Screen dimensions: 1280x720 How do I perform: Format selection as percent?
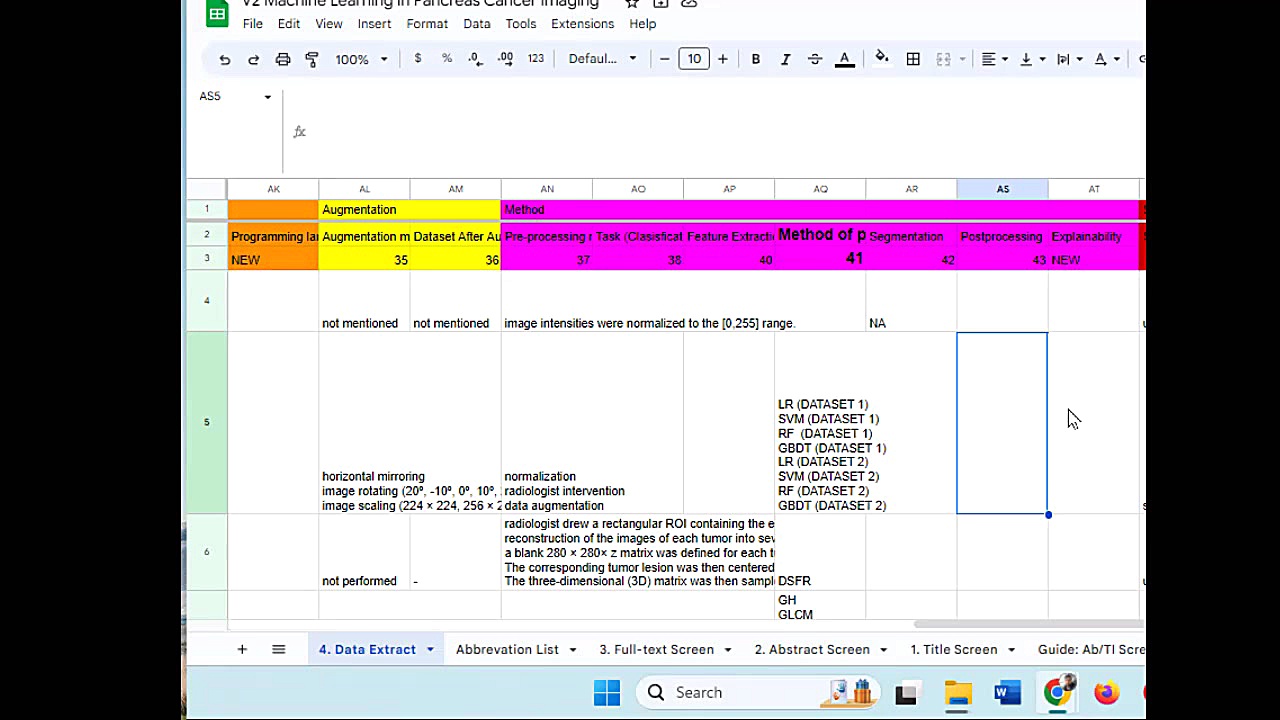tap(447, 59)
